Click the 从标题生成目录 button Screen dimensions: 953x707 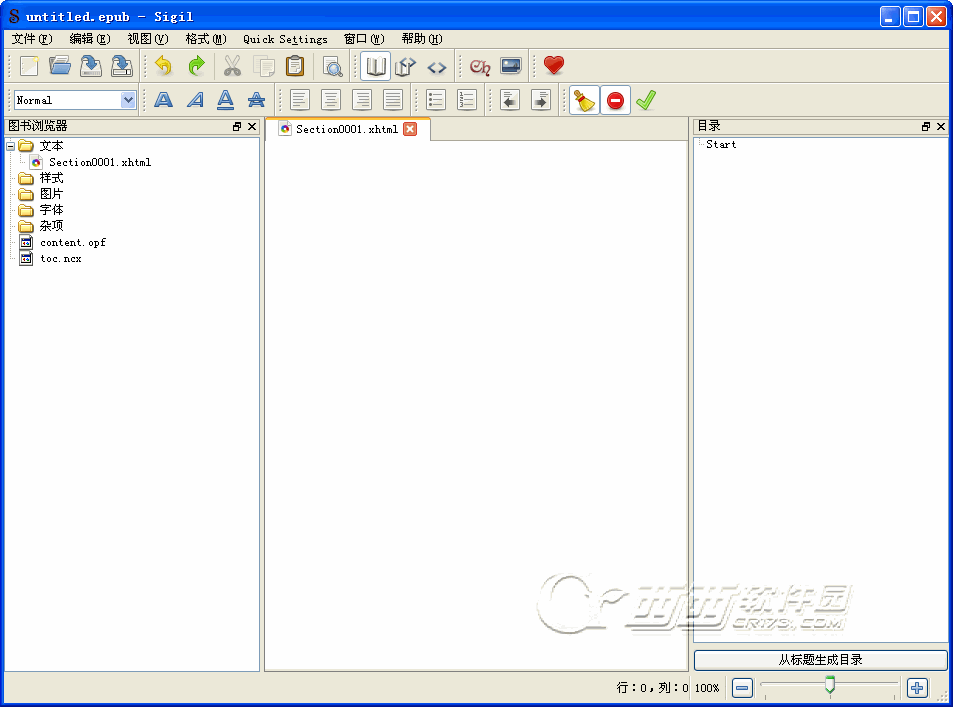point(820,660)
